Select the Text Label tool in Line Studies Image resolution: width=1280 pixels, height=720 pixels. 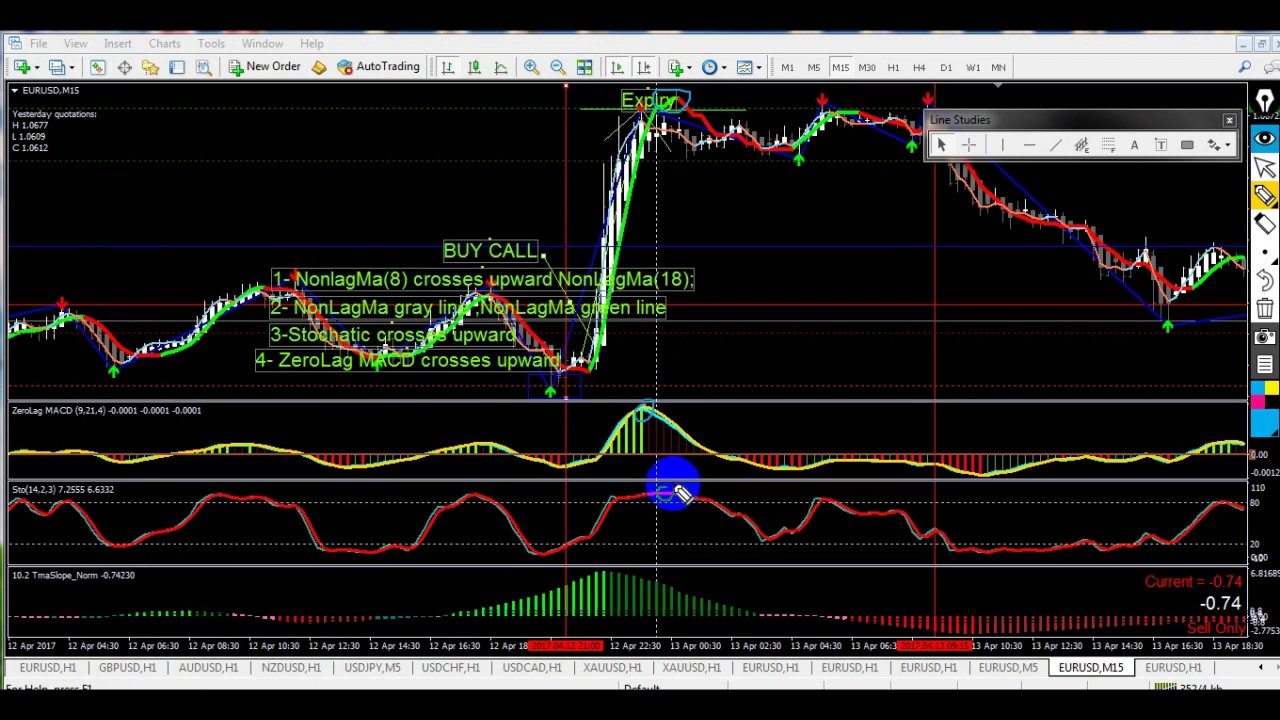(x=1161, y=146)
